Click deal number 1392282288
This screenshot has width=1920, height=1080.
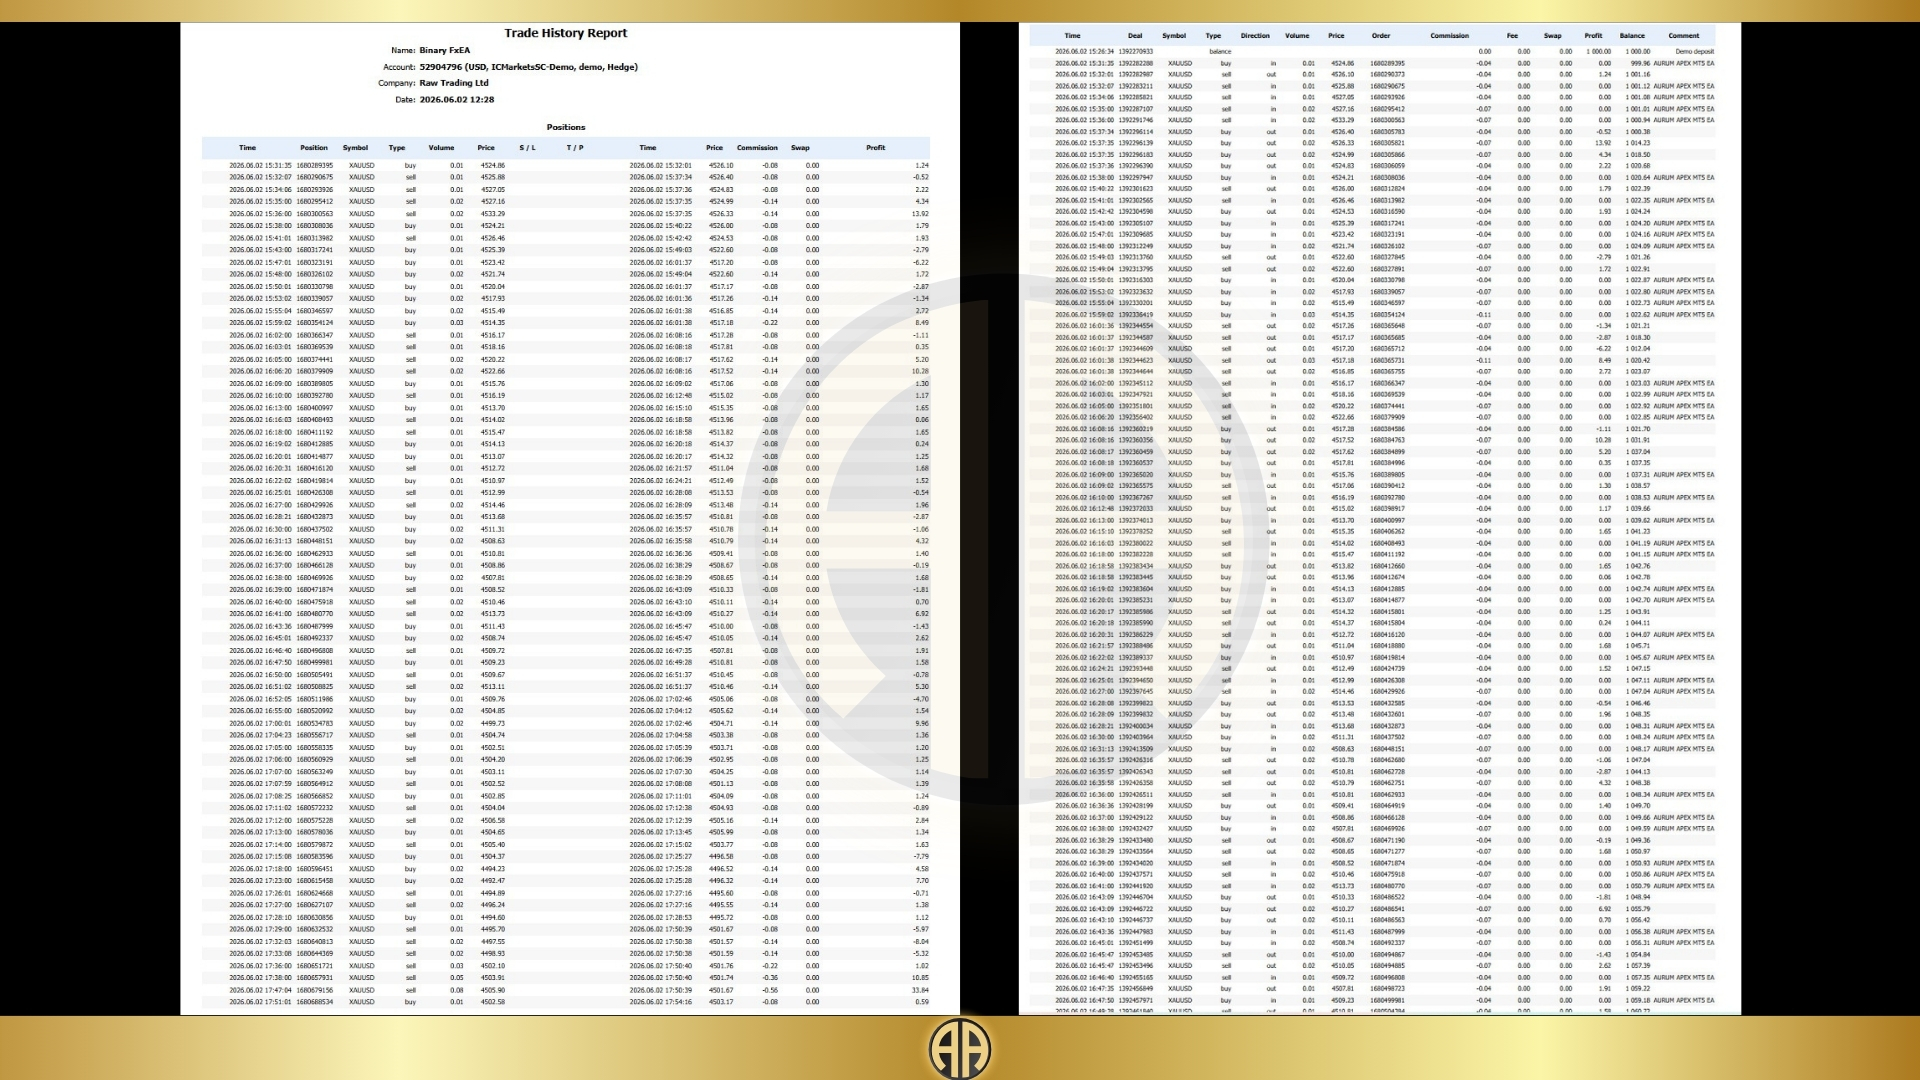coord(1135,63)
